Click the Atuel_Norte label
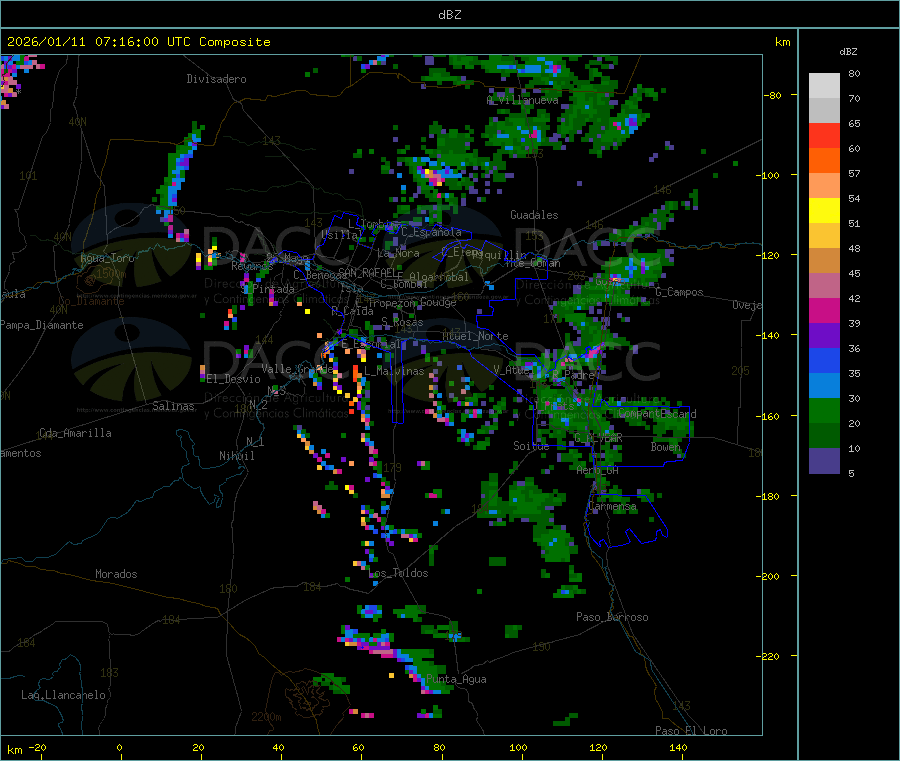900x761 pixels. [x=475, y=336]
